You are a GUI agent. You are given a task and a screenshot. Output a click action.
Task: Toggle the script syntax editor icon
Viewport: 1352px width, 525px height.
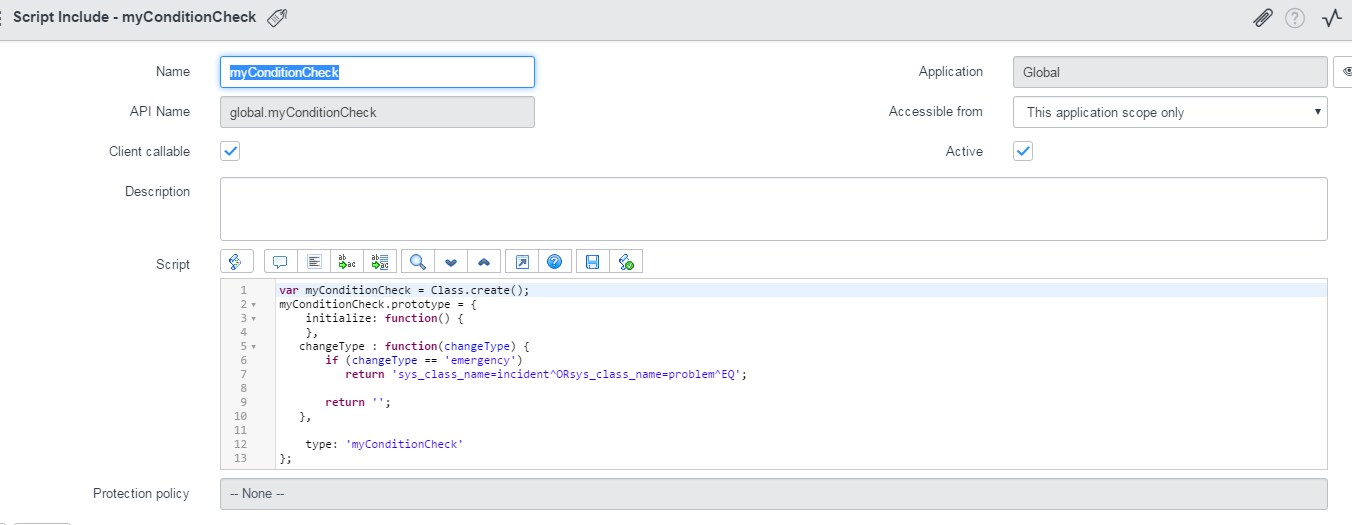tap(236, 261)
